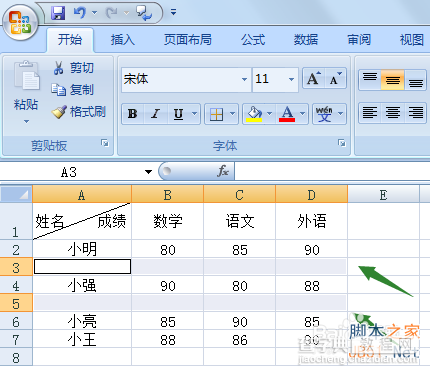
Task: Select row 3 header
Action: (x=16, y=267)
